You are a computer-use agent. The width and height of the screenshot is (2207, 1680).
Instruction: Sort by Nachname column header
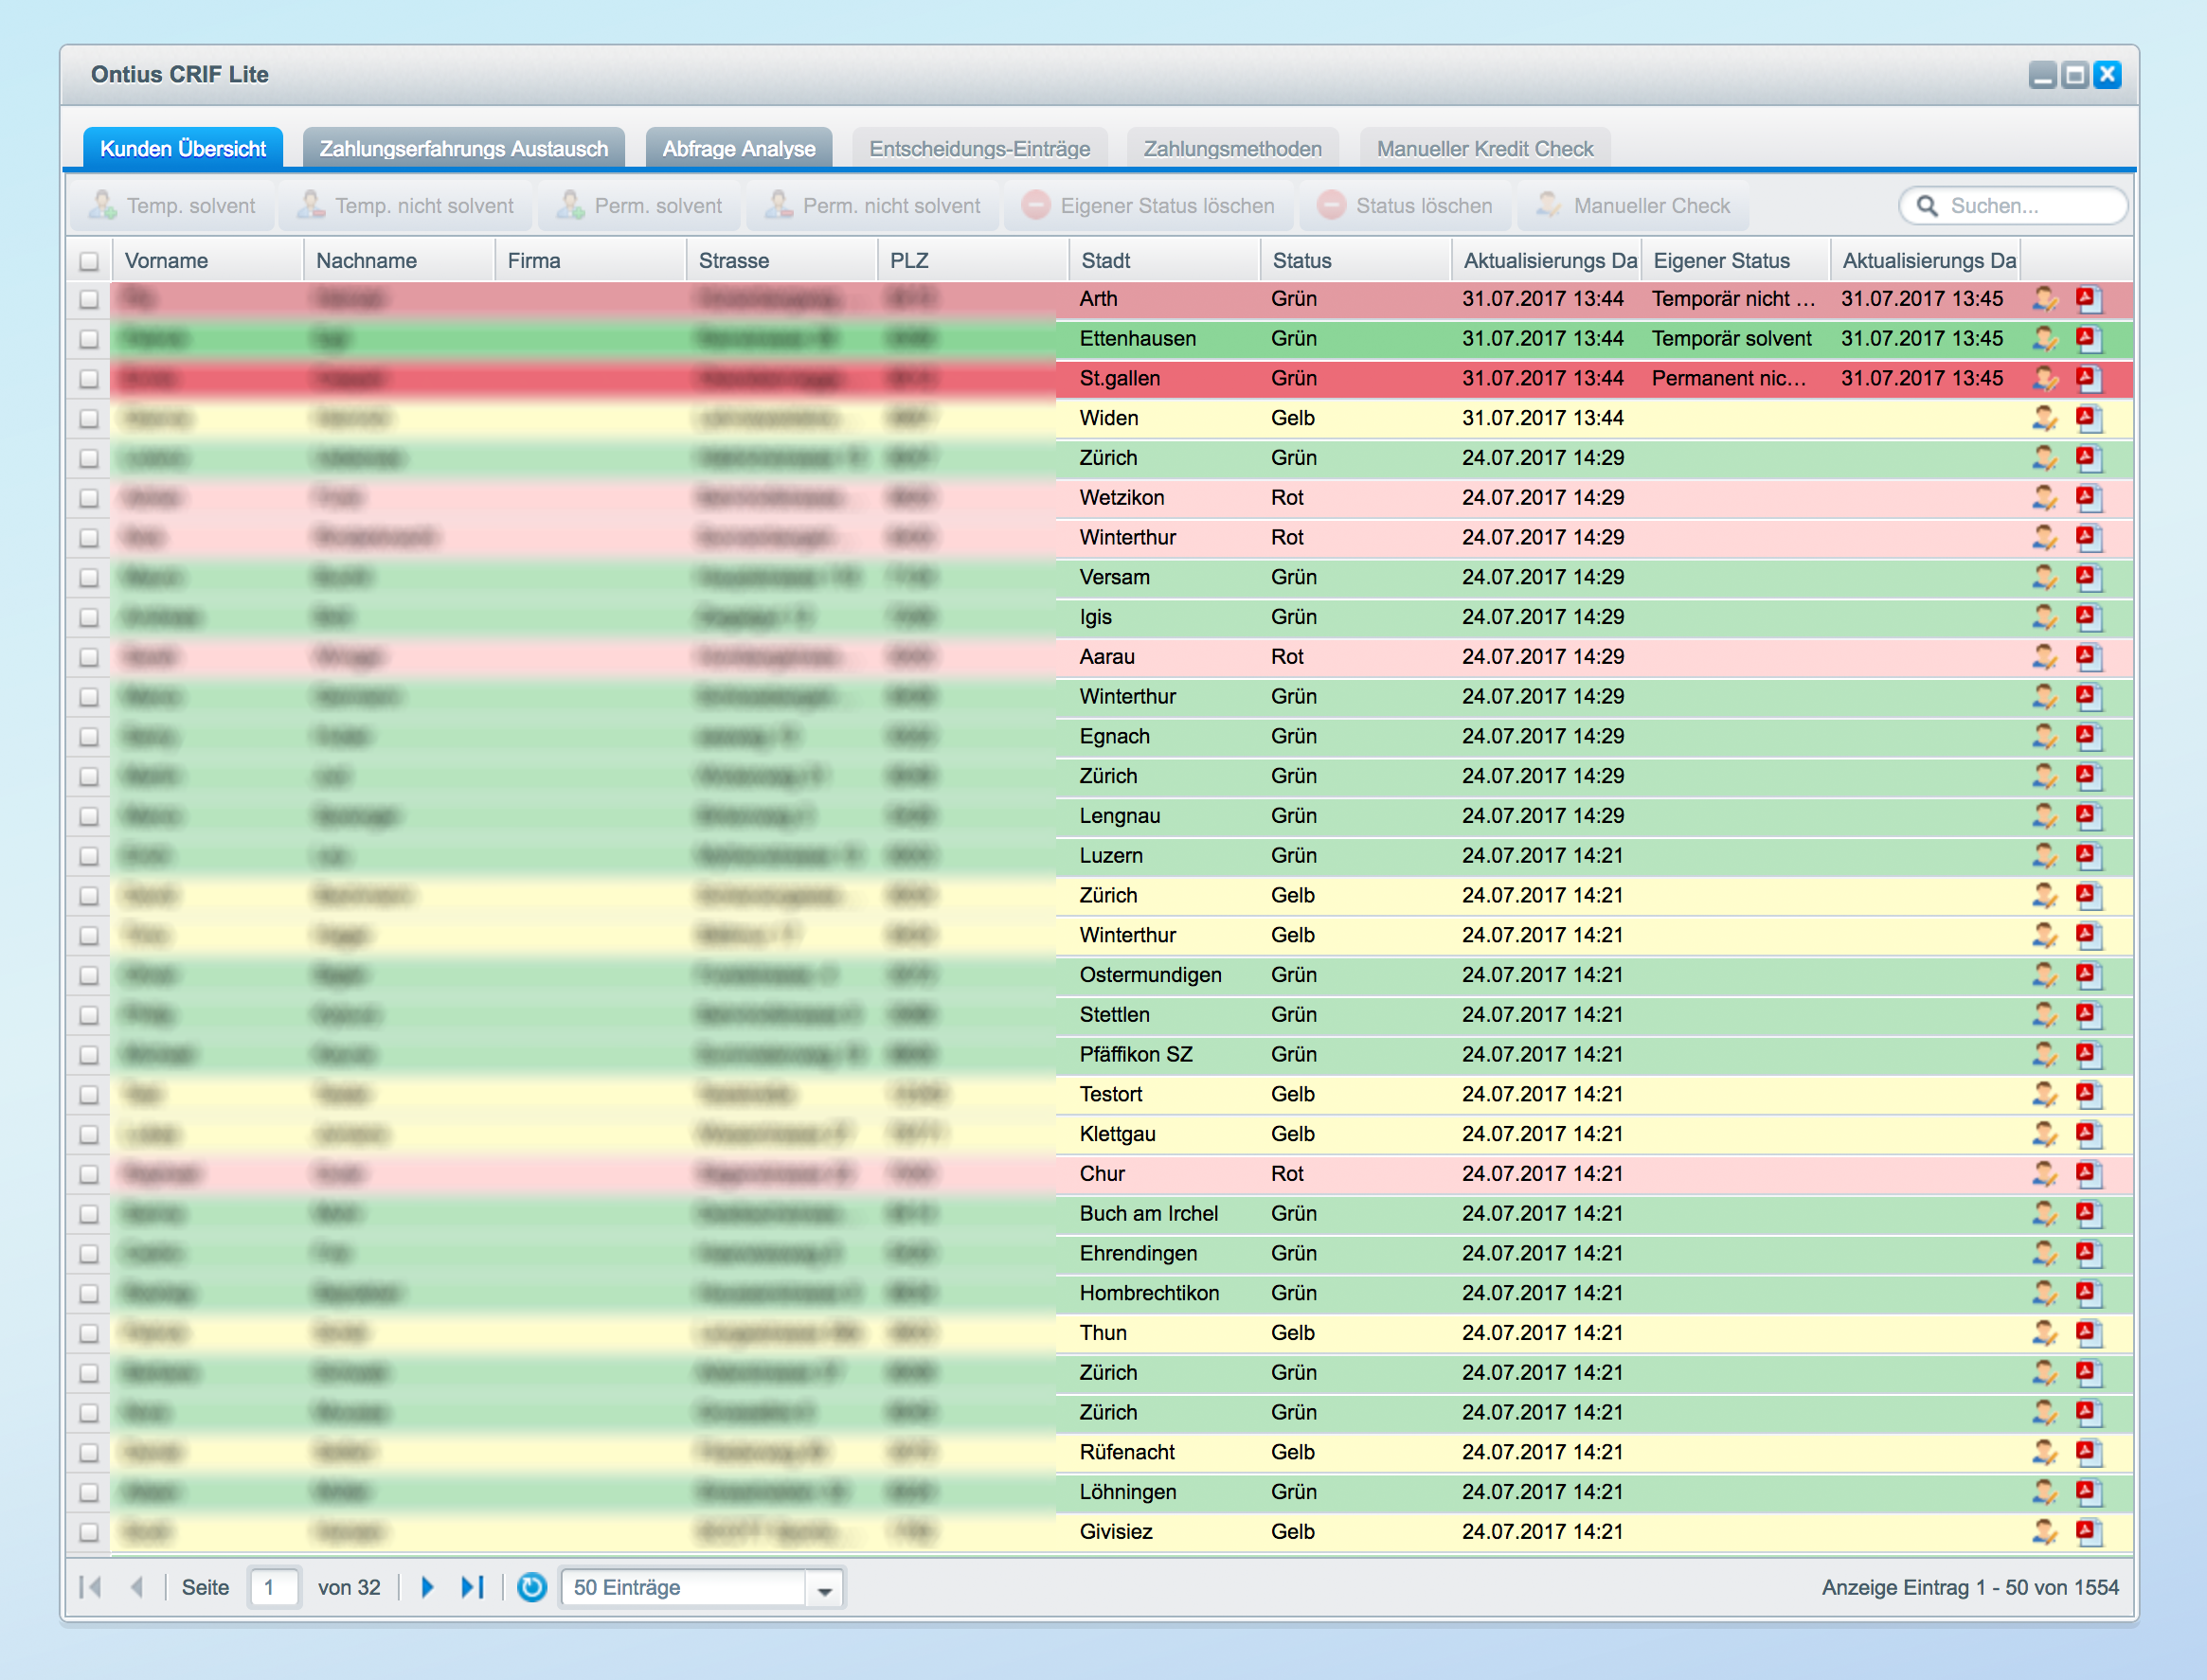pos(399,261)
